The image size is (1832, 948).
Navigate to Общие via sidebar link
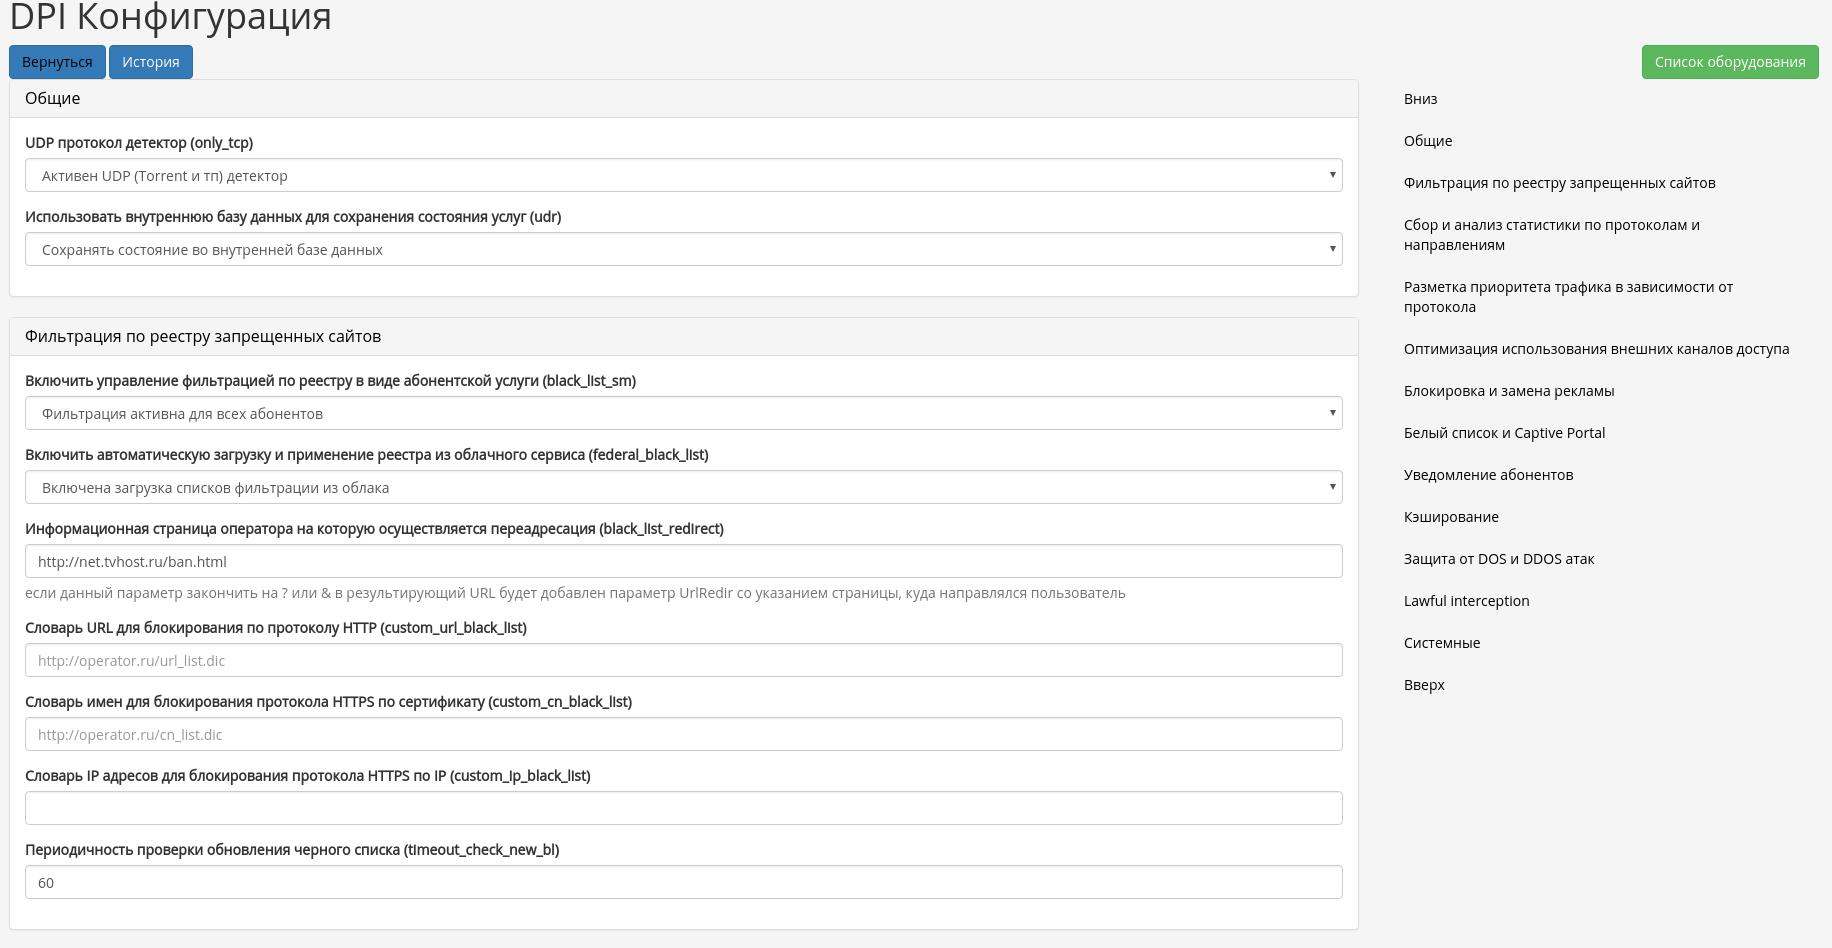coord(1427,140)
